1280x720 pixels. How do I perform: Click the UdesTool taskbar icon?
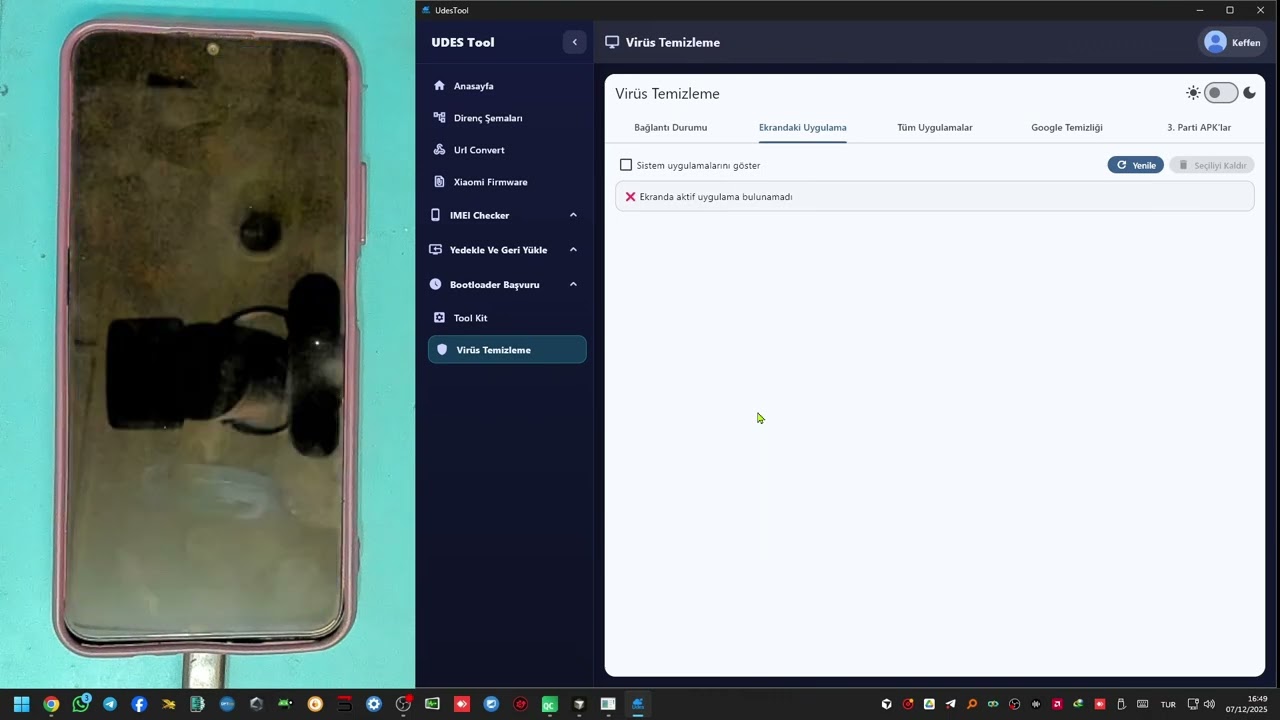637,704
